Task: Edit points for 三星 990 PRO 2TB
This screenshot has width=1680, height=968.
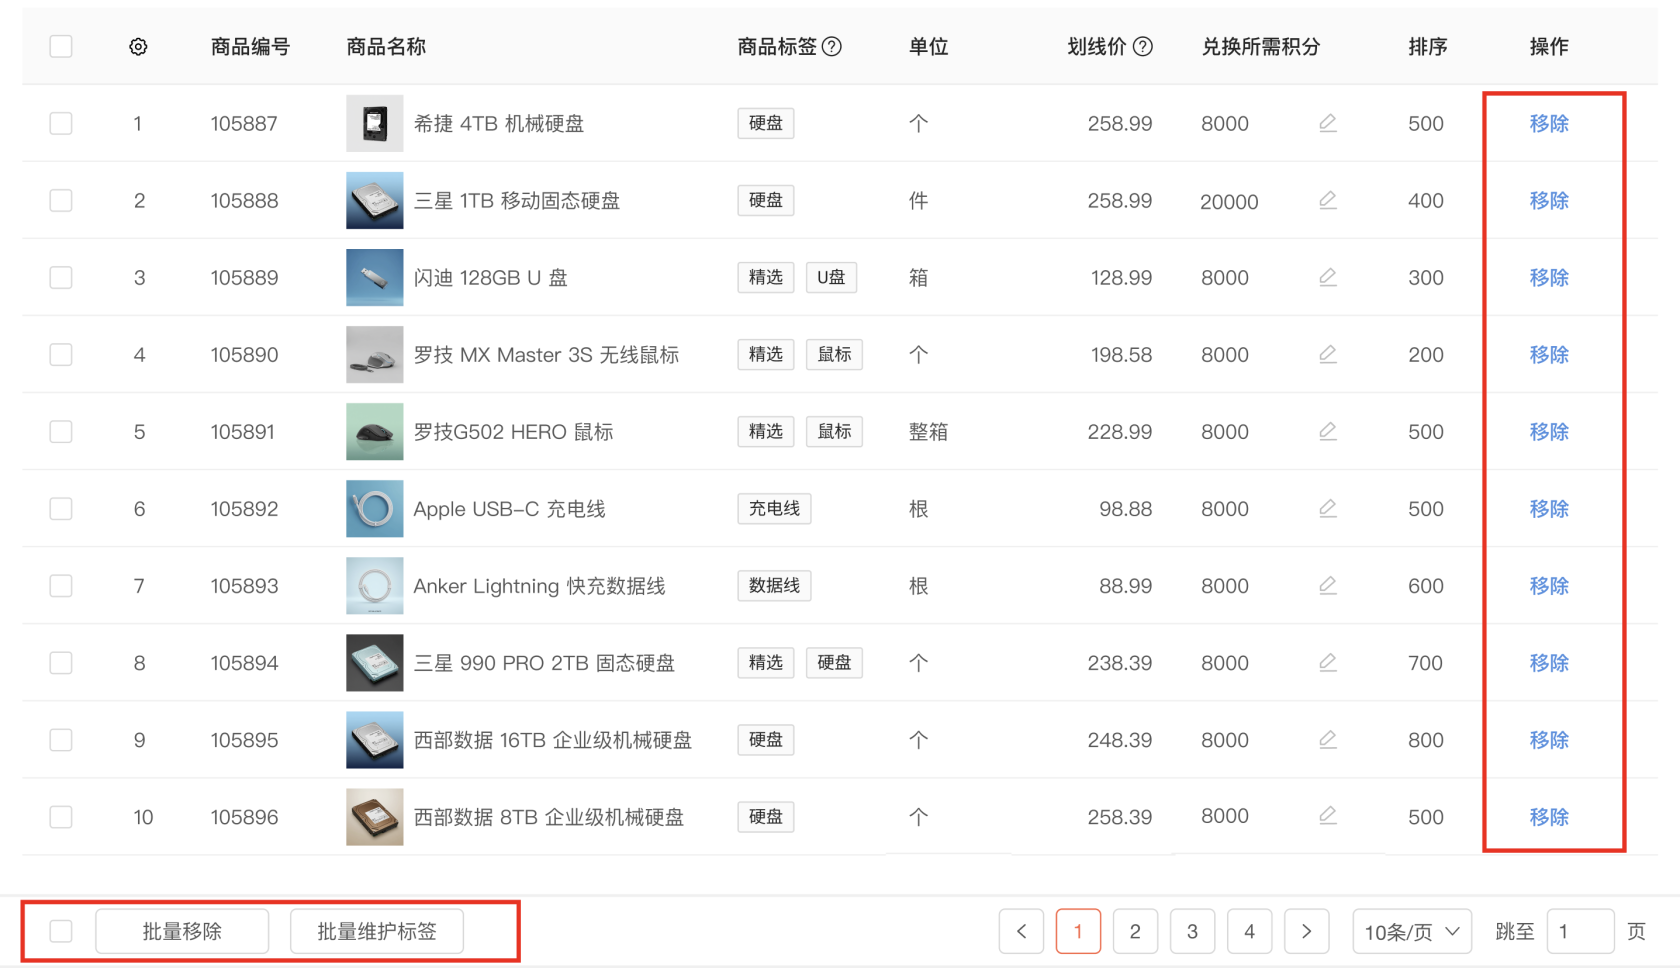Action: (x=1328, y=662)
